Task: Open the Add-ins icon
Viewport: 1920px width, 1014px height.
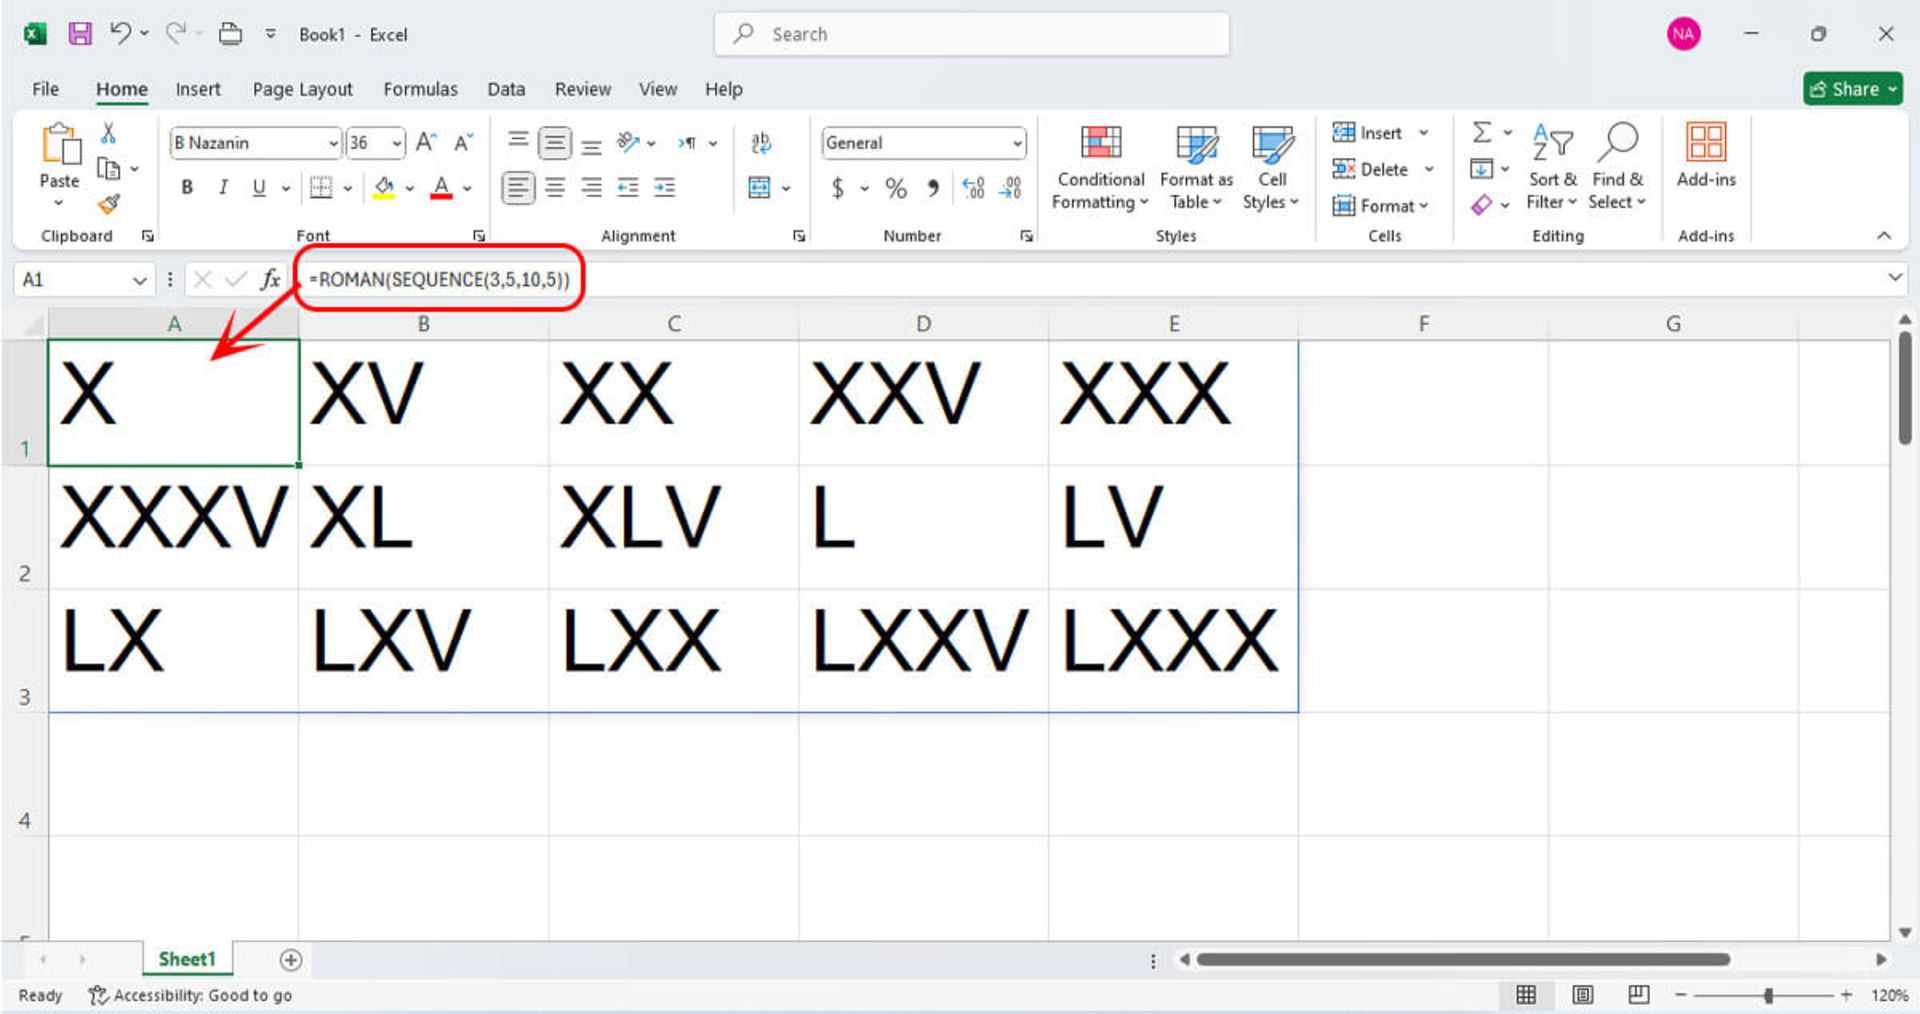Action: point(1705,145)
